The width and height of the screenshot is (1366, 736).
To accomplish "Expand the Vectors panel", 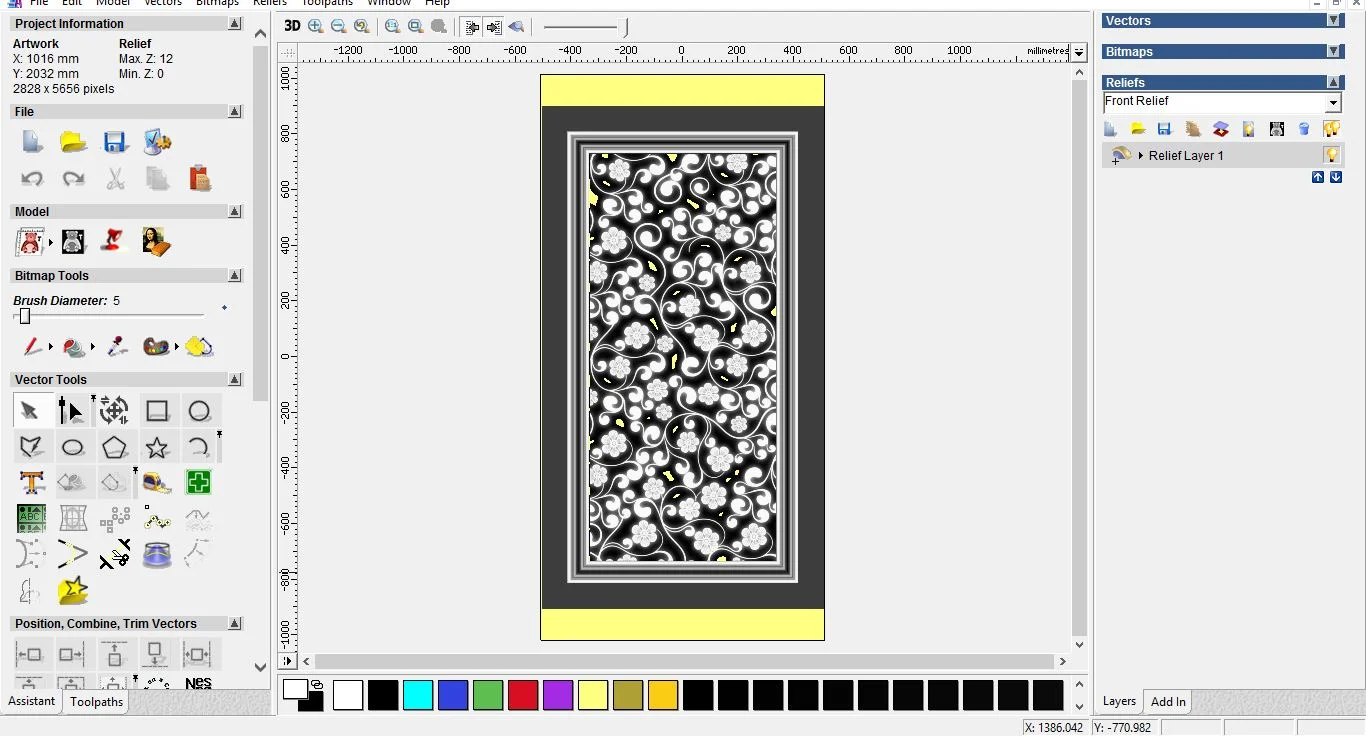I will point(1333,21).
